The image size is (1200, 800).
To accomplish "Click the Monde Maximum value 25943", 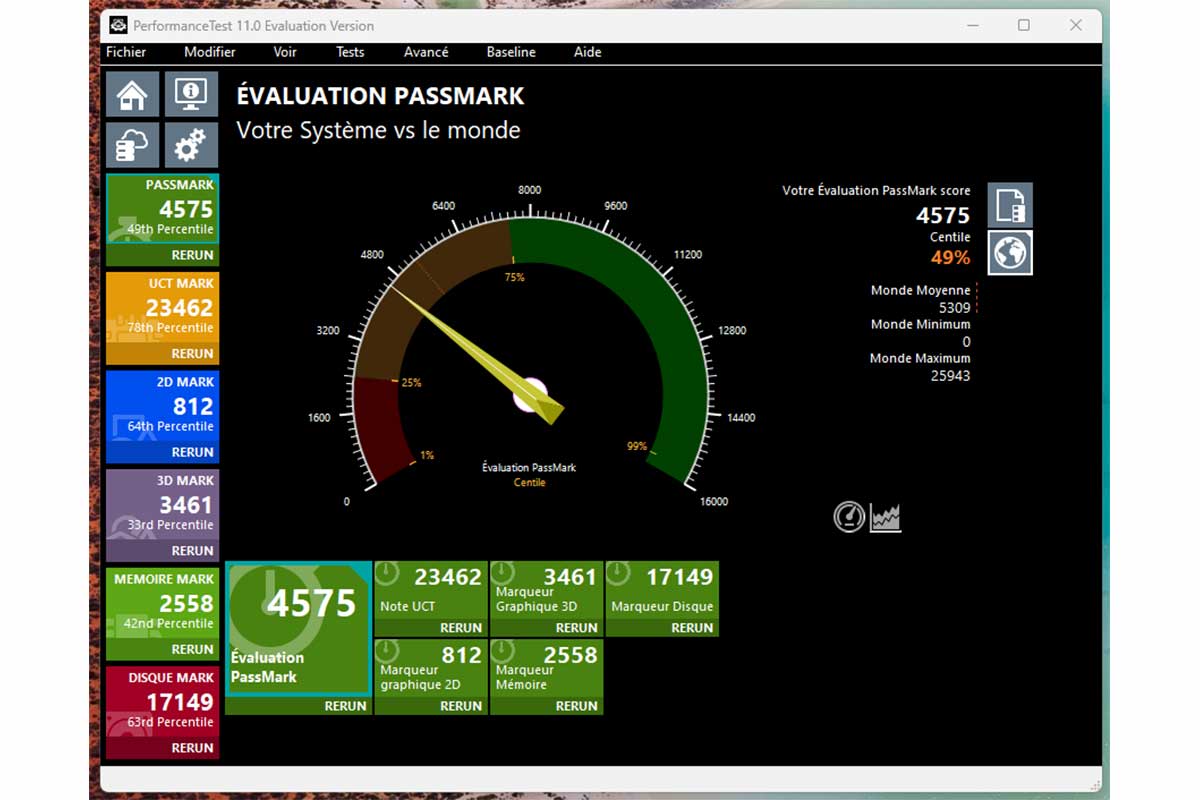I will [950, 376].
